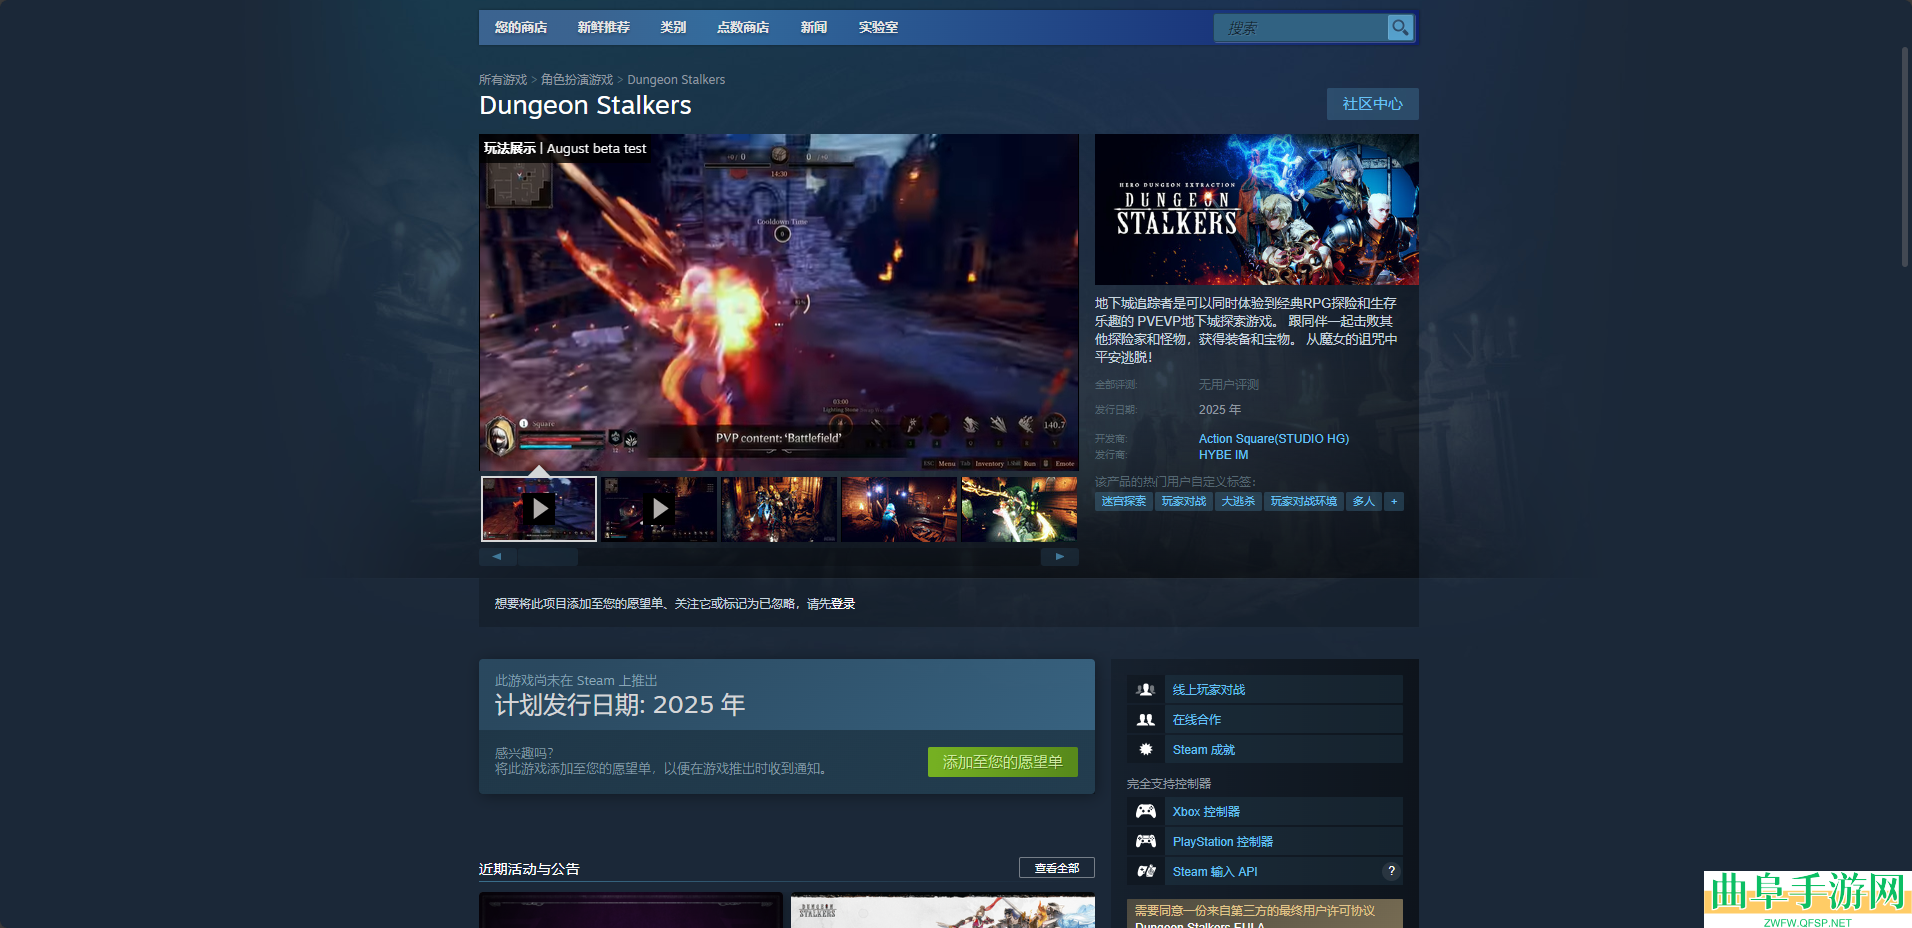Click the PlayStation controller icon

[x=1146, y=842]
